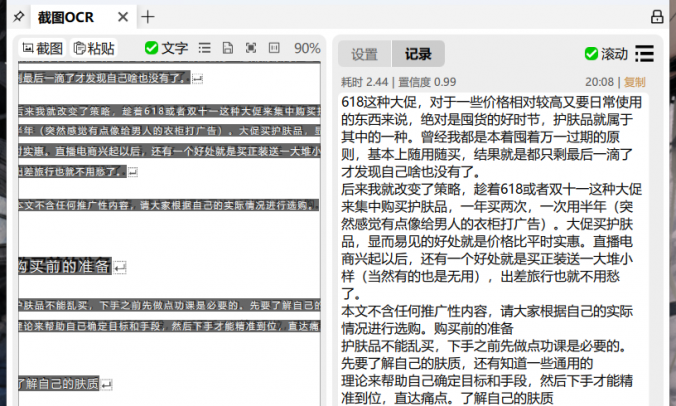Click the save image file icon
The width and height of the screenshot is (676, 406).
point(228,48)
